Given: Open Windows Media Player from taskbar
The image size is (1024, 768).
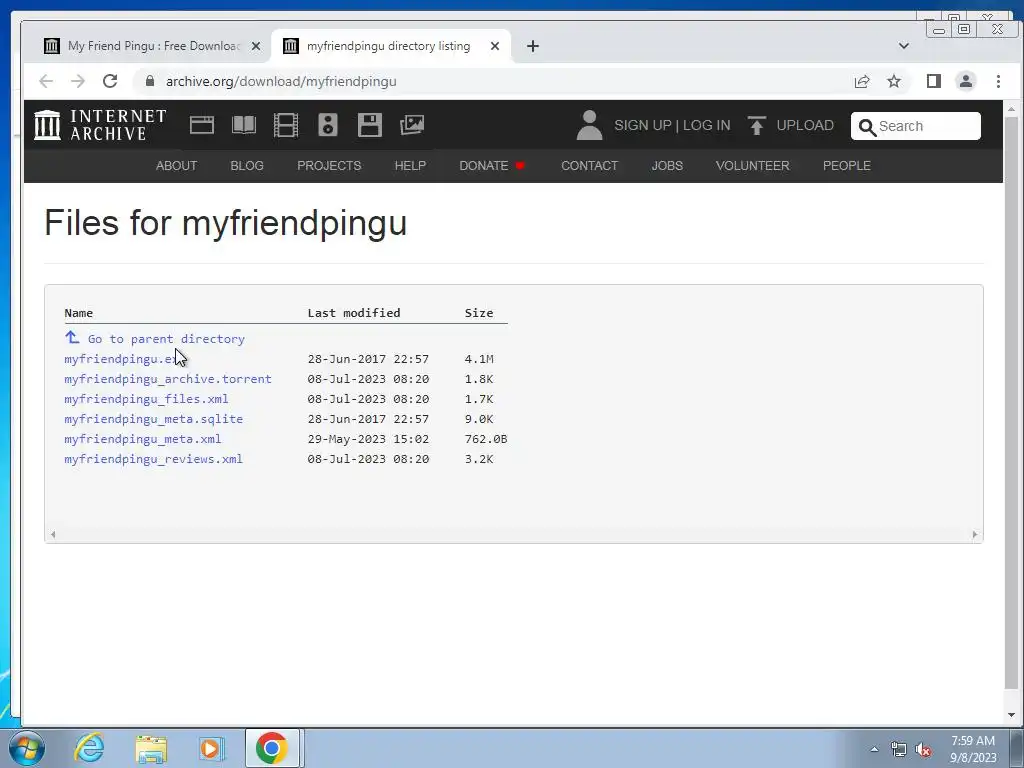Looking at the screenshot, I should coord(212,748).
